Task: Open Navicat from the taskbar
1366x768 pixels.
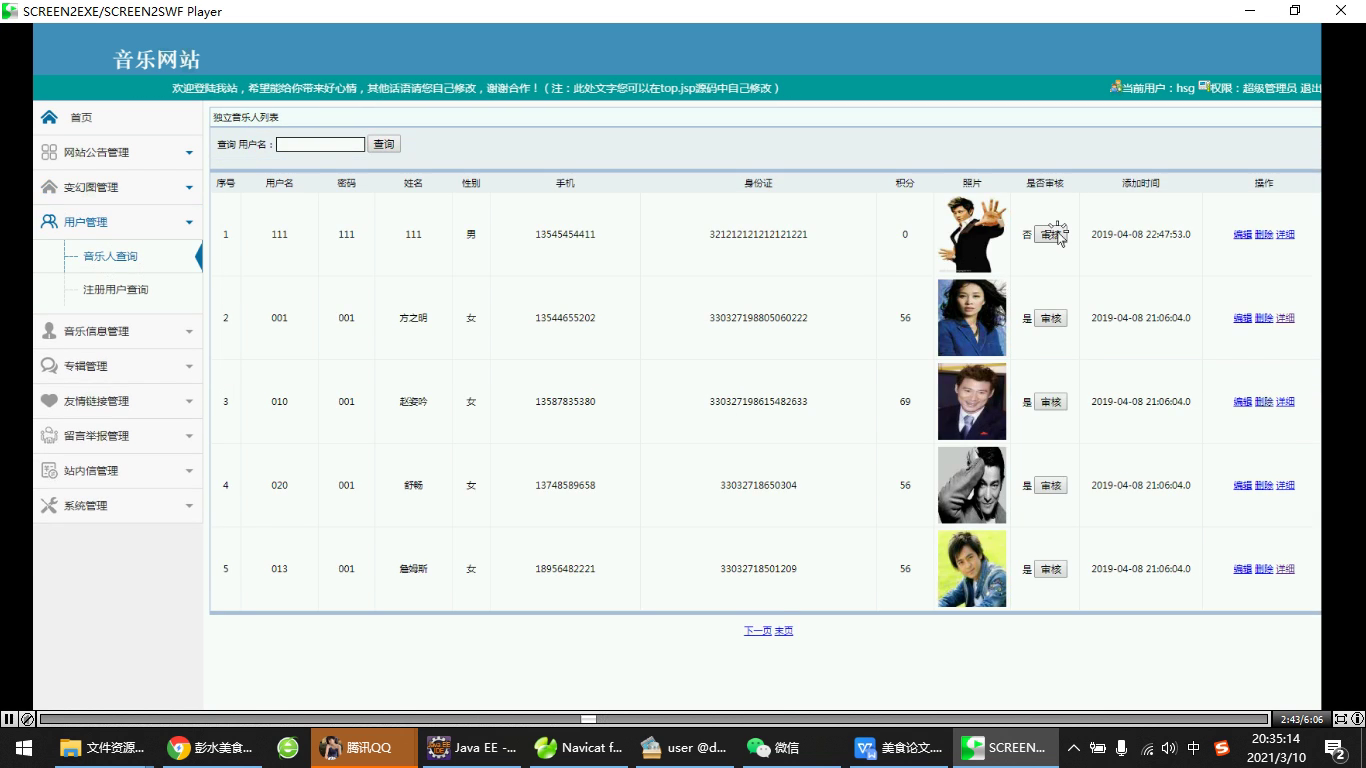Action: point(578,748)
